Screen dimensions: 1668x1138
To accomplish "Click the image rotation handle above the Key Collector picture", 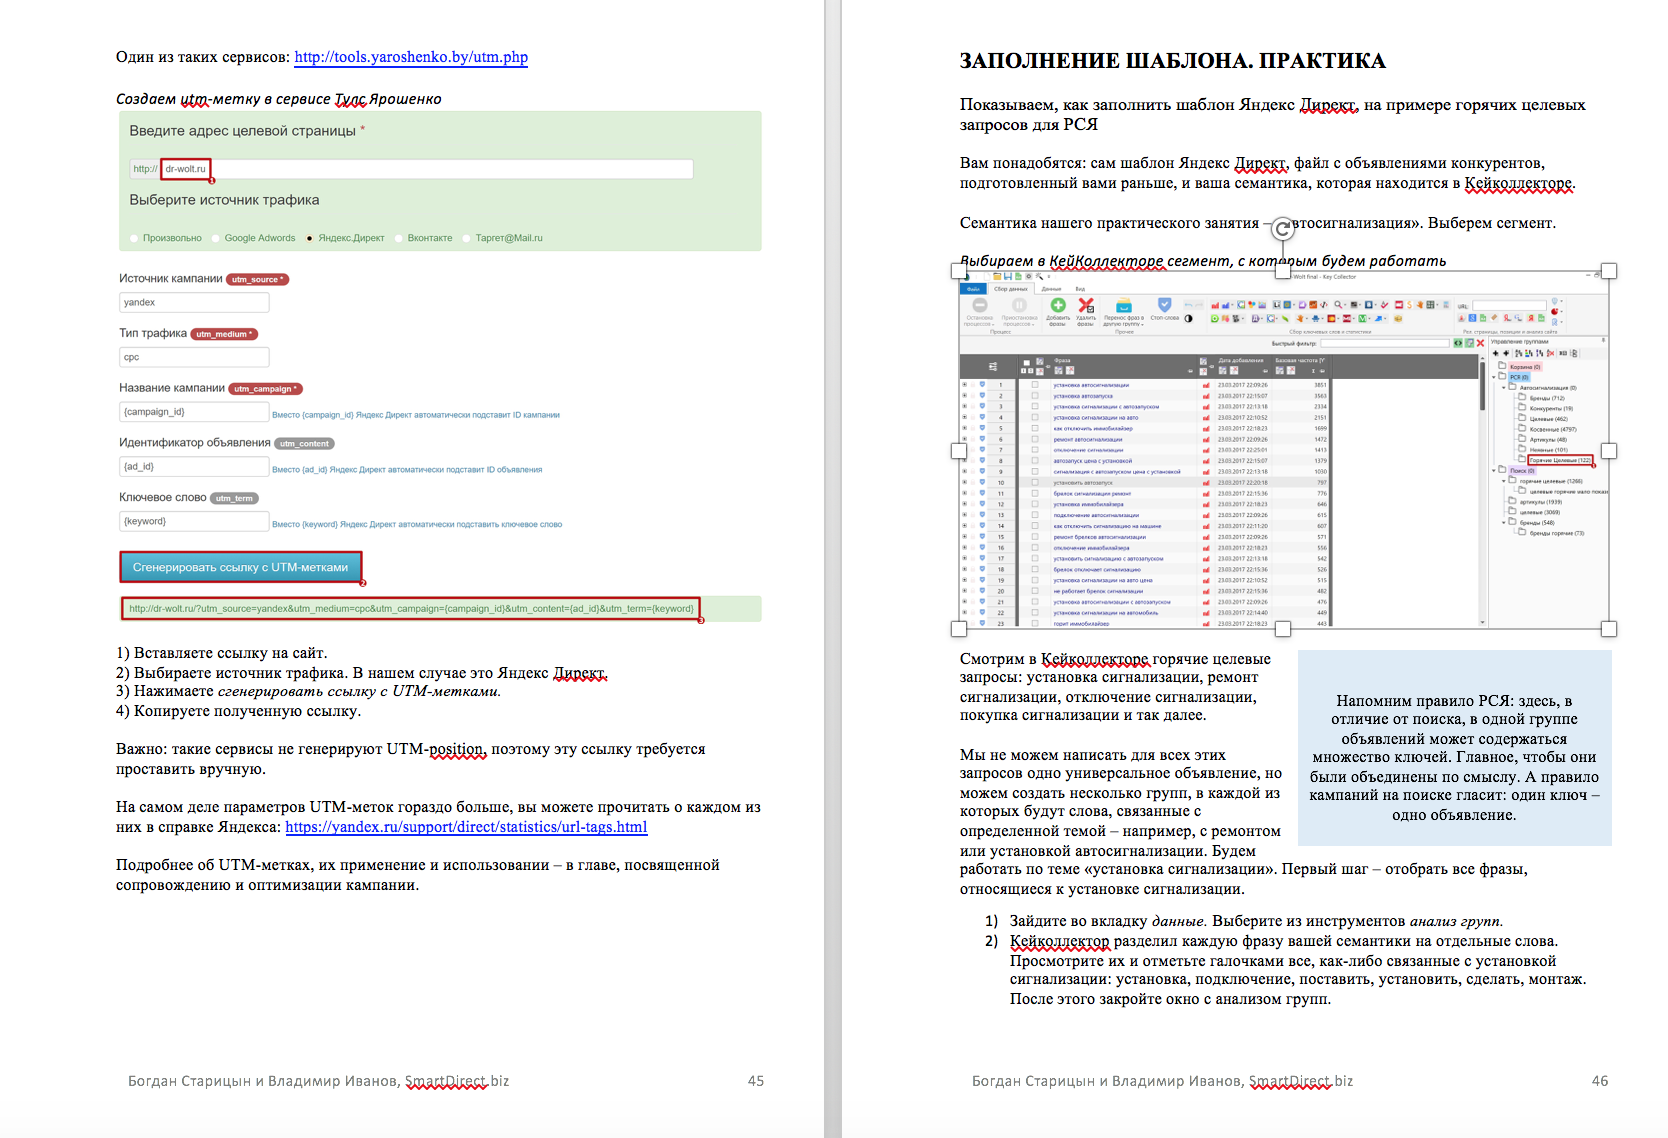I will 1283,230.
